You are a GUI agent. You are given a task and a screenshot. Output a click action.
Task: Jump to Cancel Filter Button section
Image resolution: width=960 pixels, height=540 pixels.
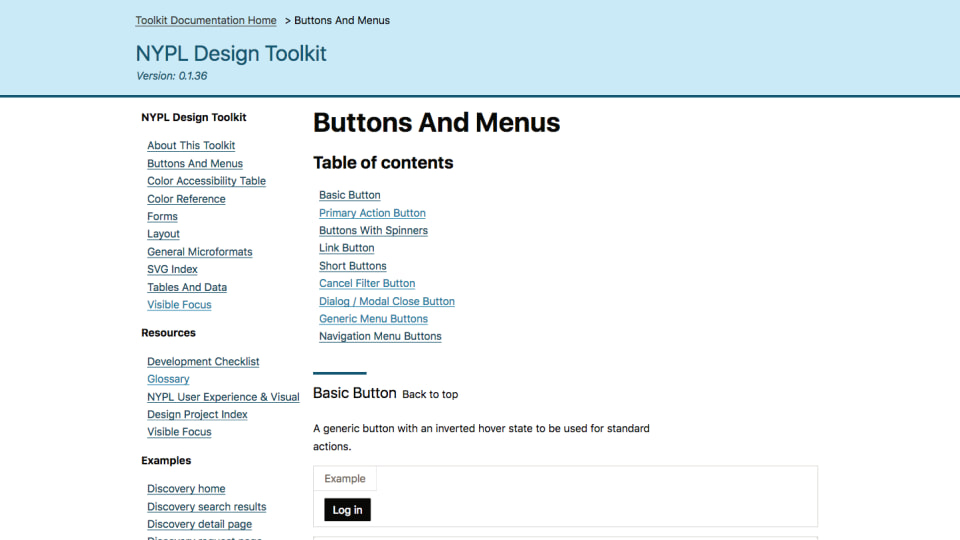point(367,283)
